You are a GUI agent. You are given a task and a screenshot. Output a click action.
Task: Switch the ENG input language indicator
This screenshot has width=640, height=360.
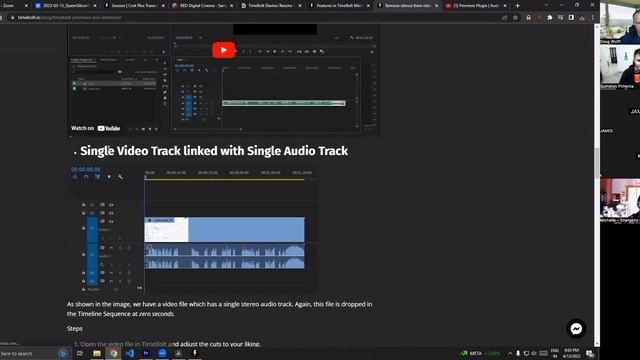(555, 353)
